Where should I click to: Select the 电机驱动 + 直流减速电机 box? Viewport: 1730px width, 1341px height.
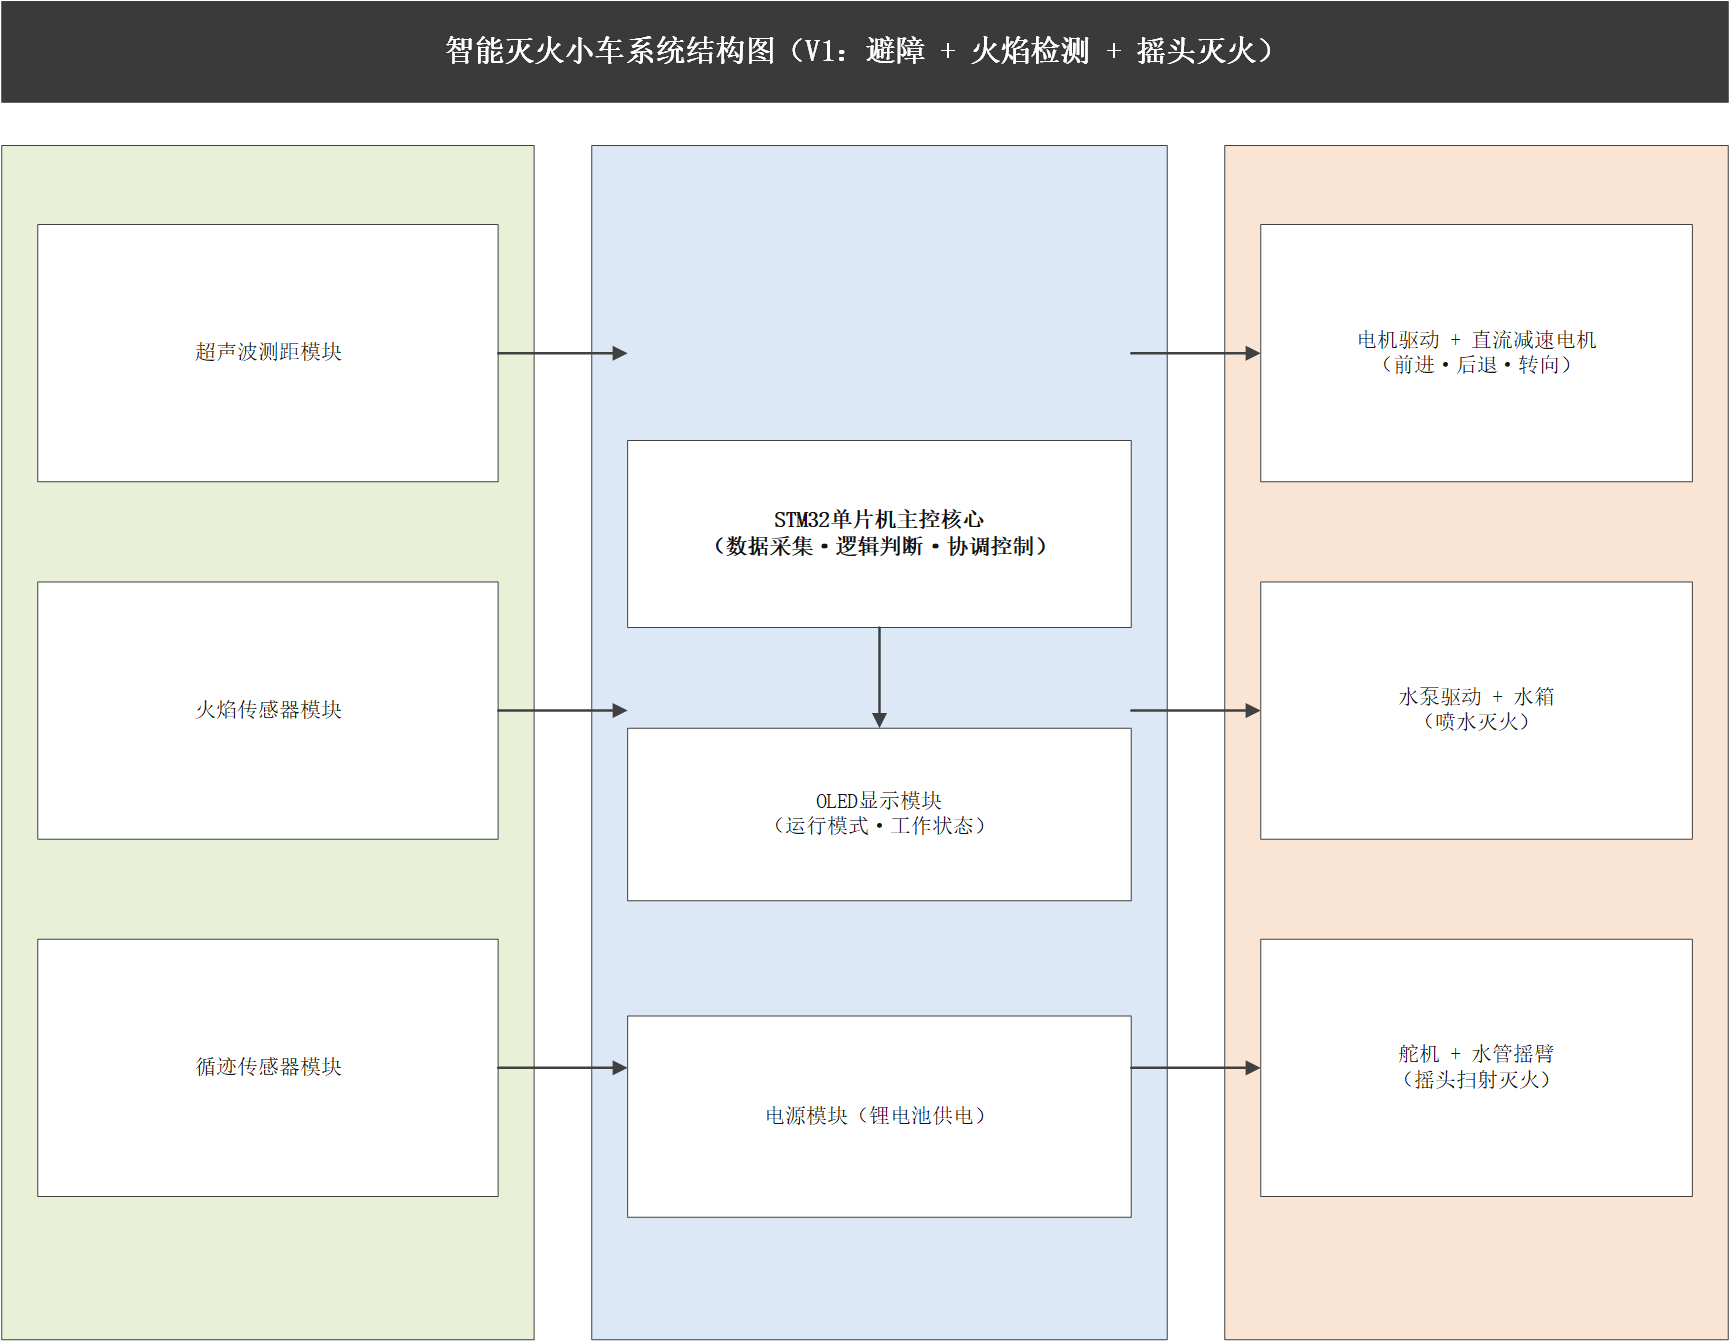pyautogui.click(x=1476, y=353)
